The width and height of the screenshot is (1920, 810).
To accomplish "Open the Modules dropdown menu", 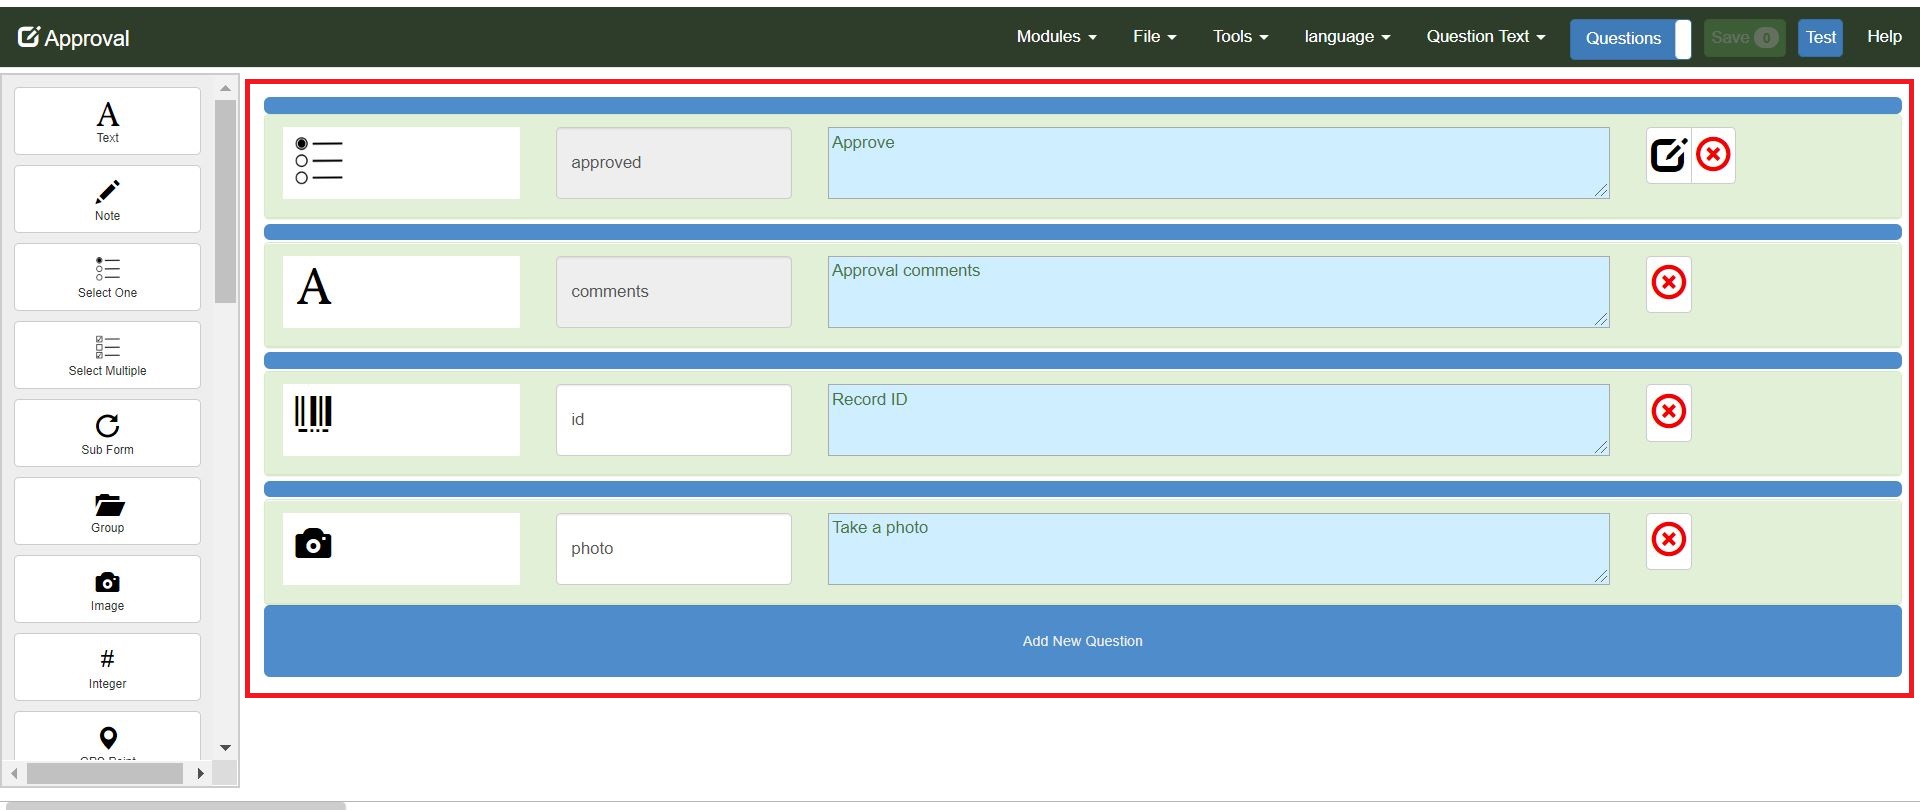I will [1056, 37].
